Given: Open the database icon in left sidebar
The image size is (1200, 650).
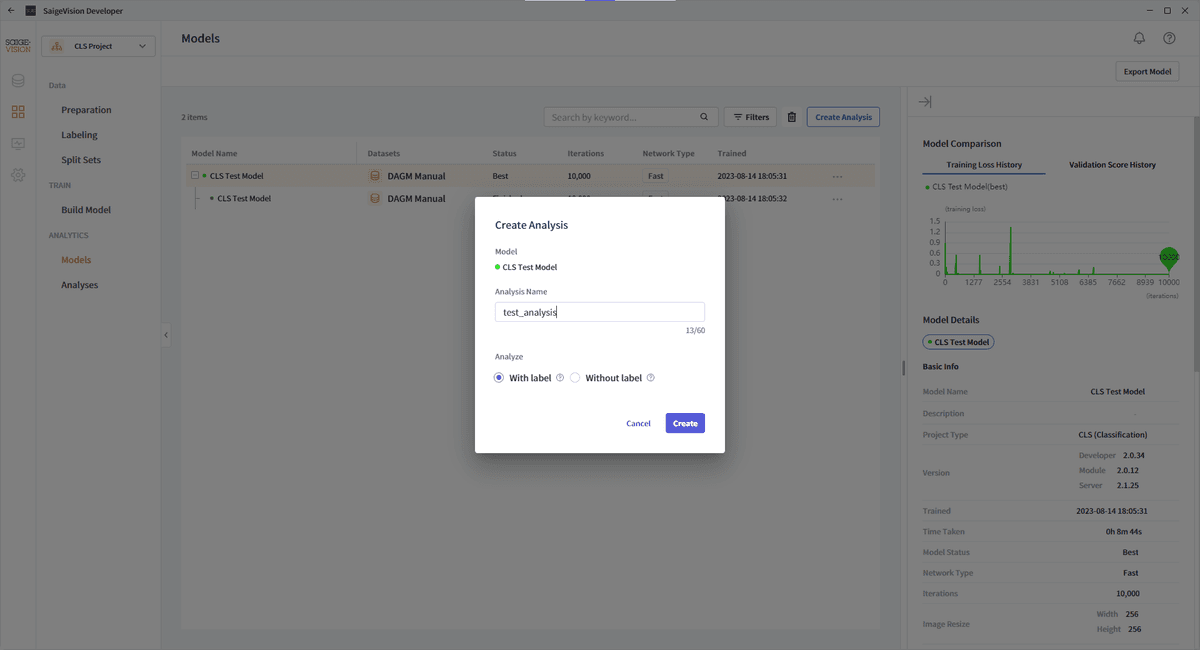Looking at the screenshot, I should coord(18,81).
